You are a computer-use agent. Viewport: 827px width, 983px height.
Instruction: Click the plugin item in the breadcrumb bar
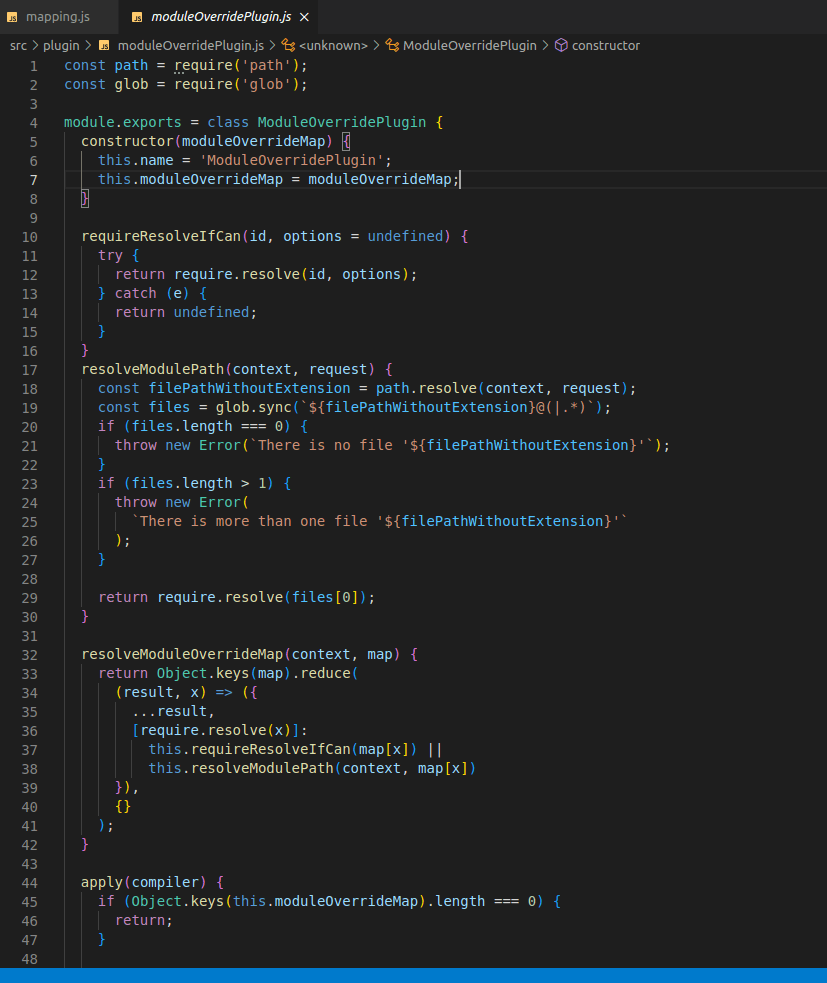[62, 45]
